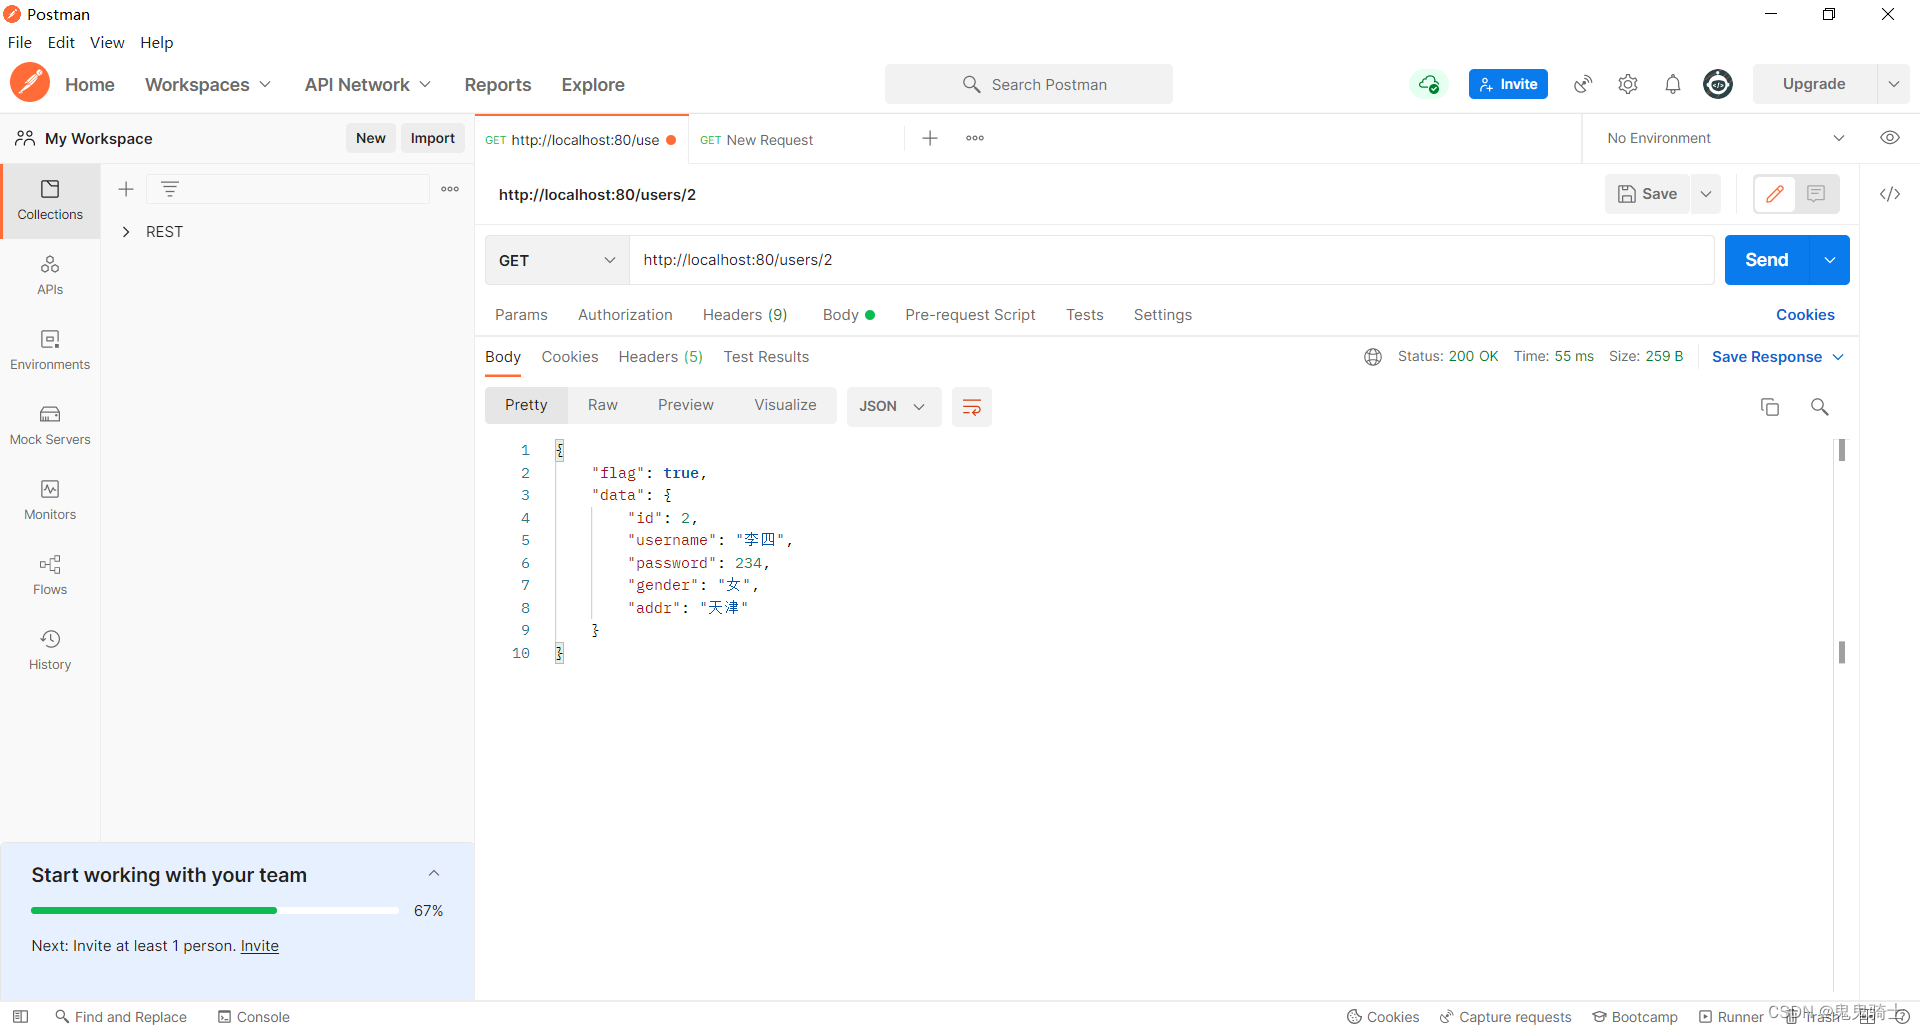The width and height of the screenshot is (1920, 1030).
Task: Open the code snippet icon
Action: click(x=1890, y=194)
